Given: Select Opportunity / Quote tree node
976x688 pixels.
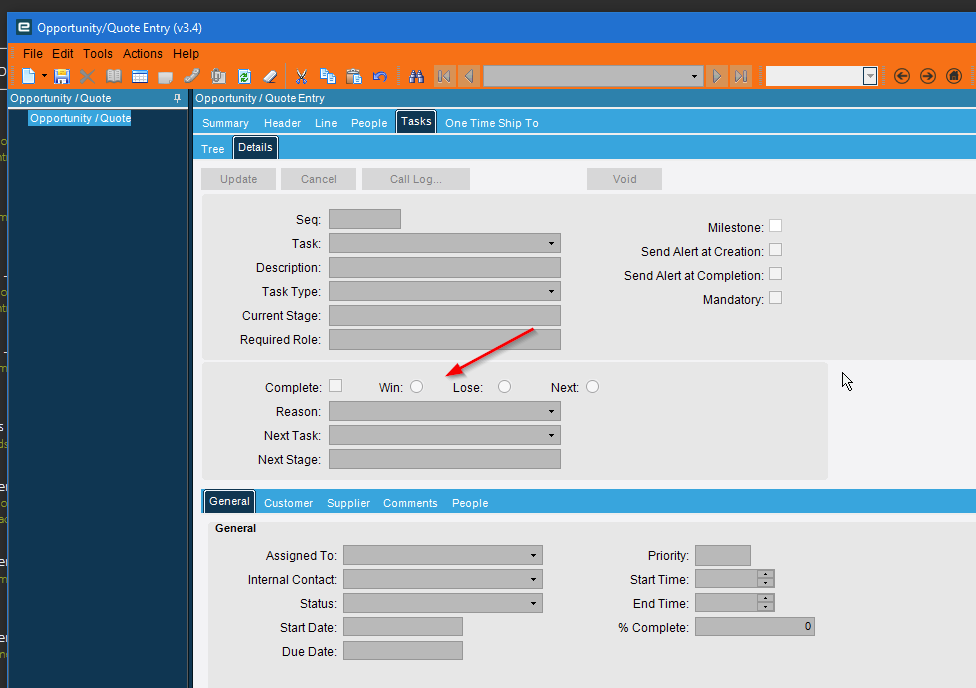Looking at the screenshot, I should (x=80, y=118).
